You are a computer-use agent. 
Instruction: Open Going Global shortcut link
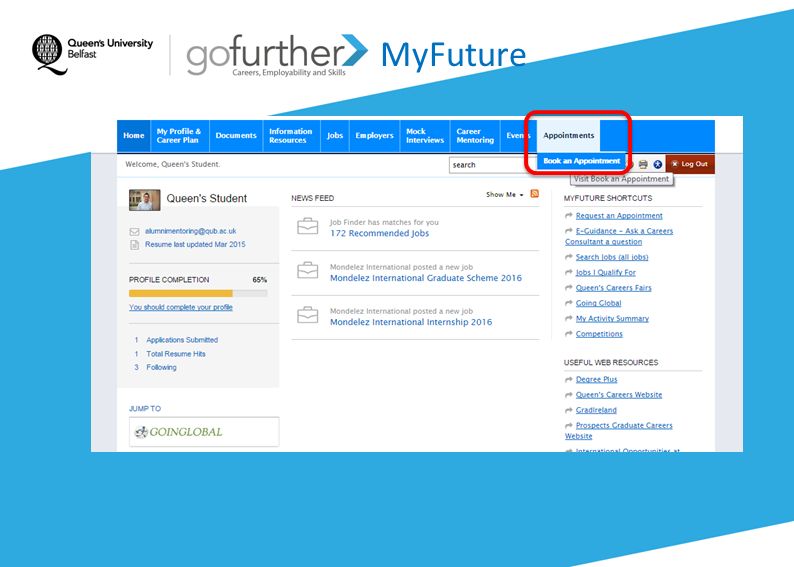click(x=598, y=303)
